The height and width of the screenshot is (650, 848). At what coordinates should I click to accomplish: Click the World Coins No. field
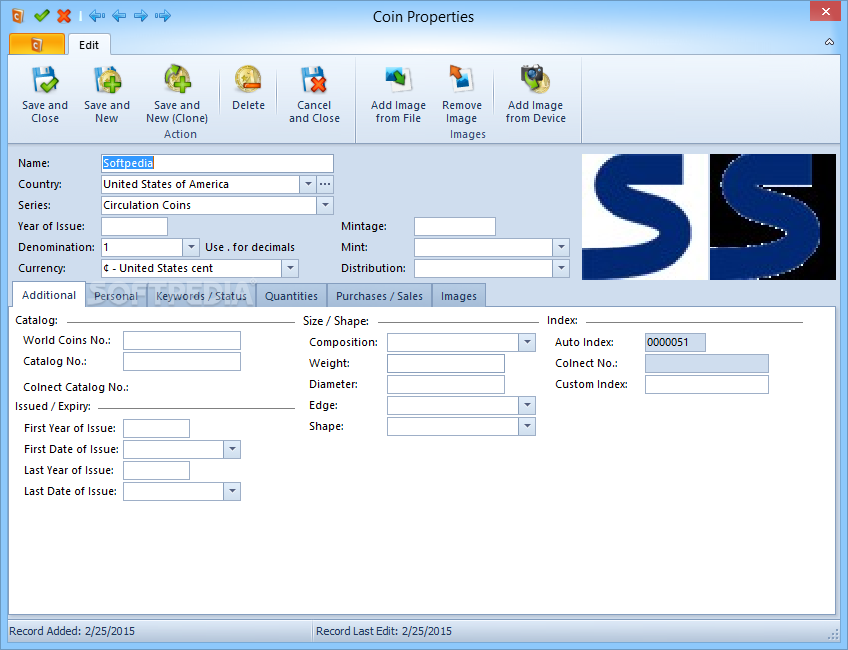coord(182,341)
